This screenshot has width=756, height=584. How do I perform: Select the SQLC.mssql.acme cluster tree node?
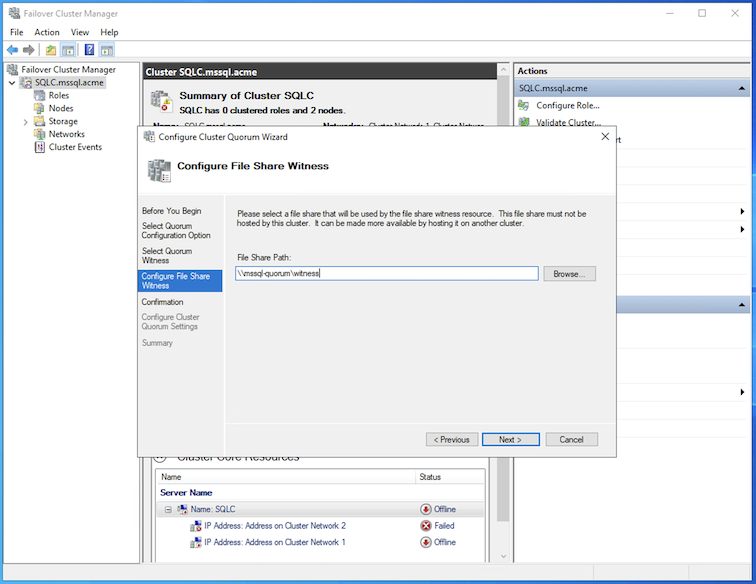click(x=69, y=82)
